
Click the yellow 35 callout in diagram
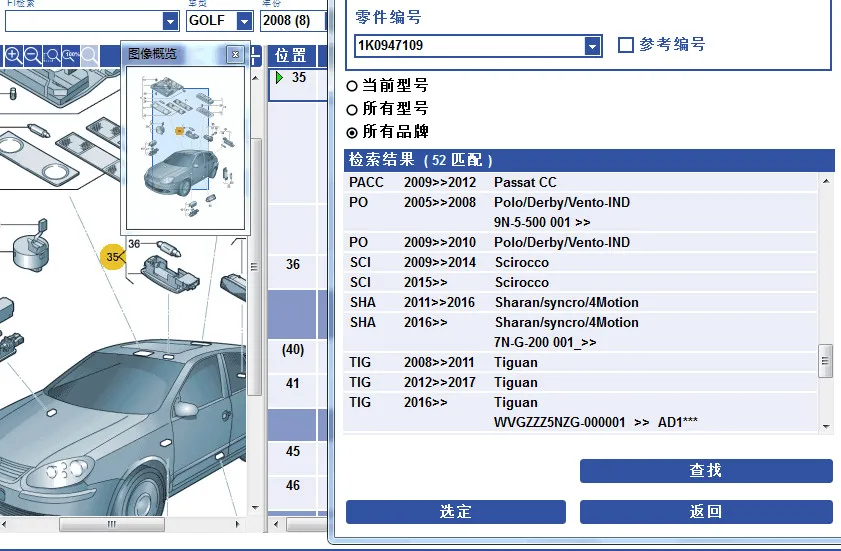tap(113, 256)
